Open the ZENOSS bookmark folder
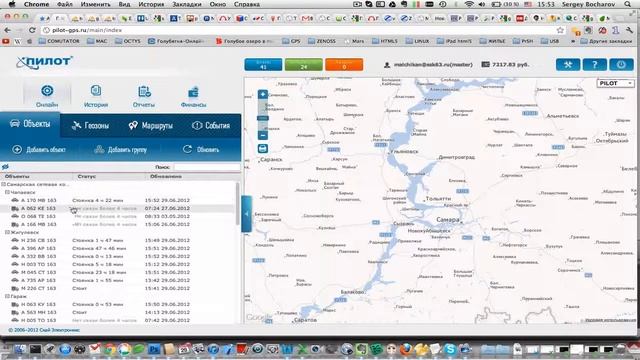The image size is (640, 360). click(322, 41)
